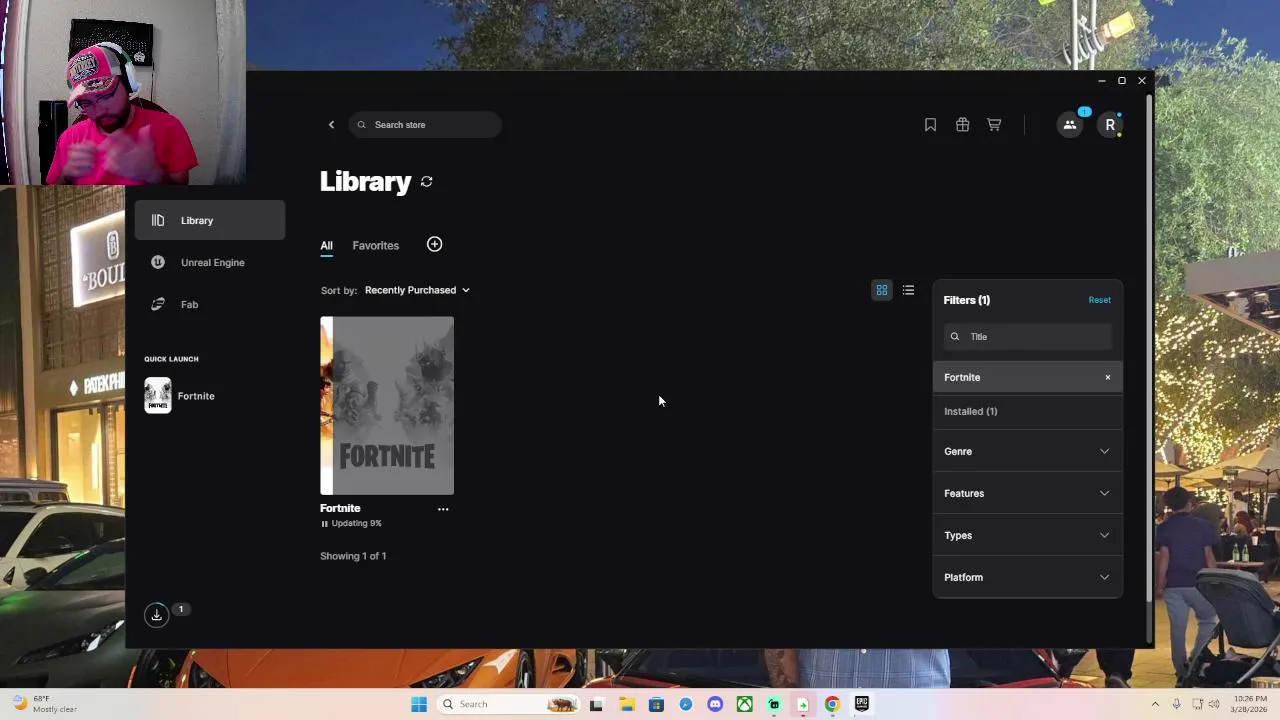This screenshot has height=720, width=1280.
Task: Click the Filters (1) heading
Action: [967, 300]
